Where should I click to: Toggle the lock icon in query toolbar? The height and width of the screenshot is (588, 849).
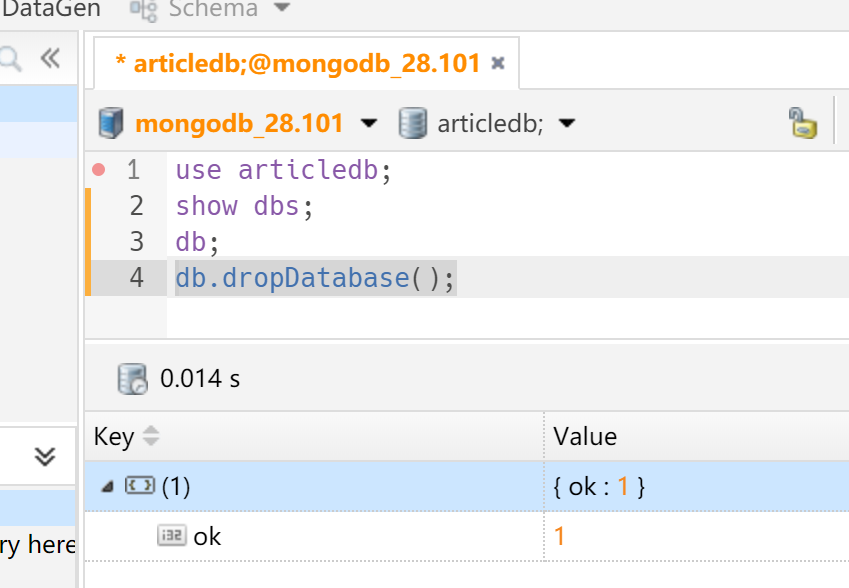point(803,123)
